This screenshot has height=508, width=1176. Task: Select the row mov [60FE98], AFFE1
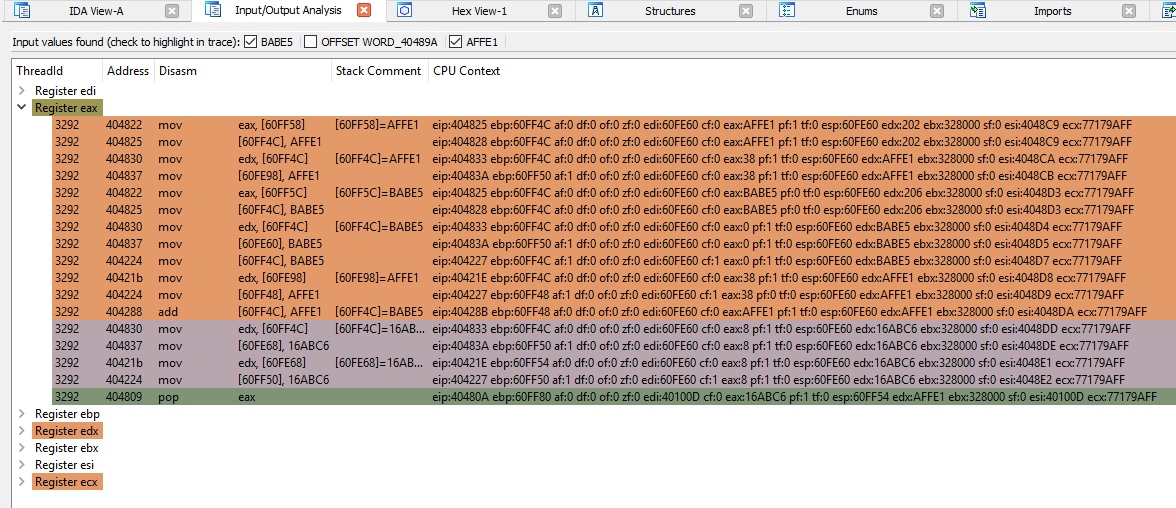point(614,176)
